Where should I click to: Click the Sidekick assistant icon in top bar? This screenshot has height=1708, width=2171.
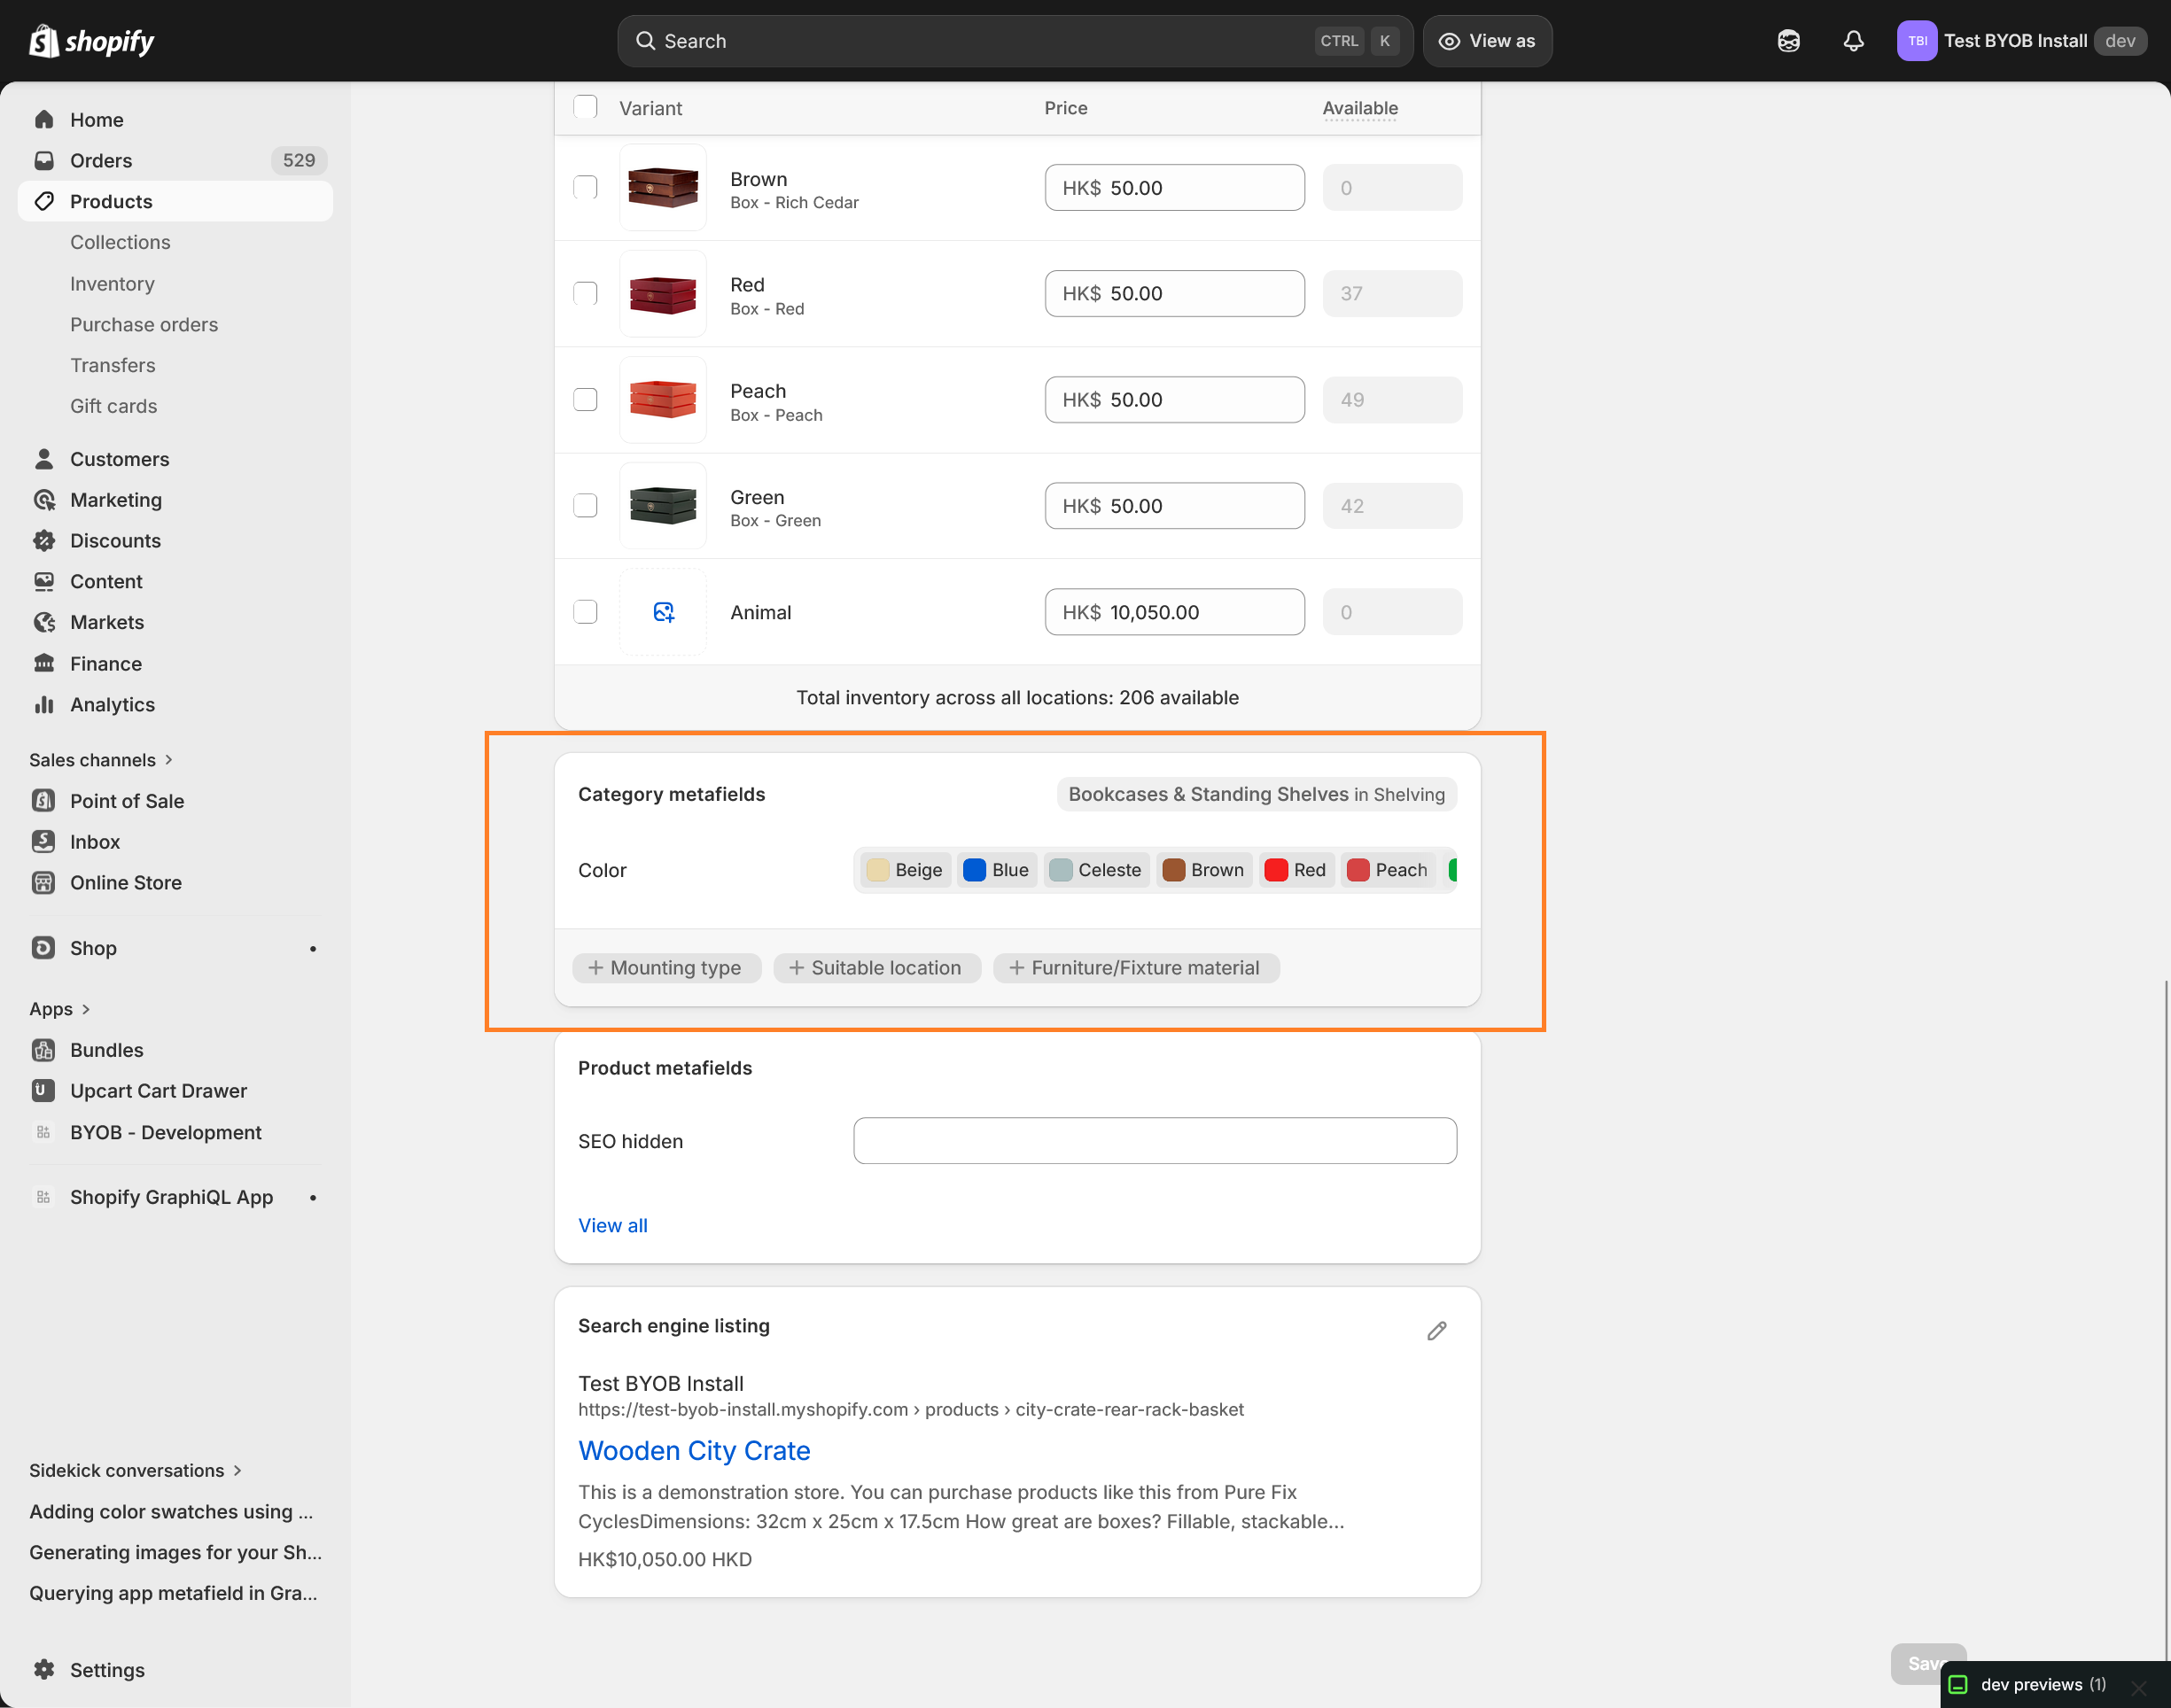coord(1788,41)
